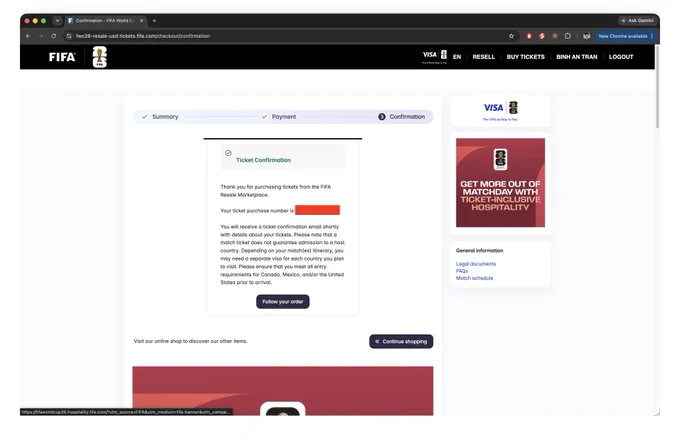Click the World Cup trophy logo in header
The image size is (680, 442).
(x=100, y=57)
